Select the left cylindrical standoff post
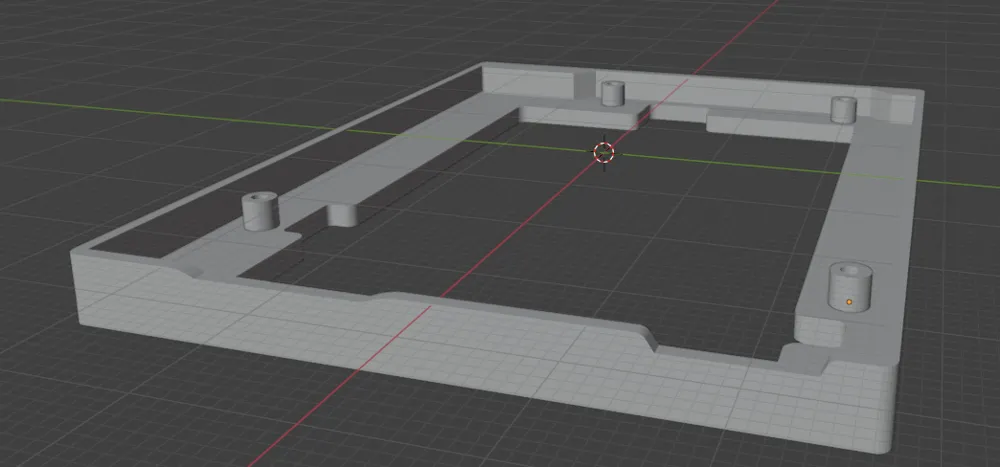Image resolution: width=1000 pixels, height=467 pixels. point(259,211)
